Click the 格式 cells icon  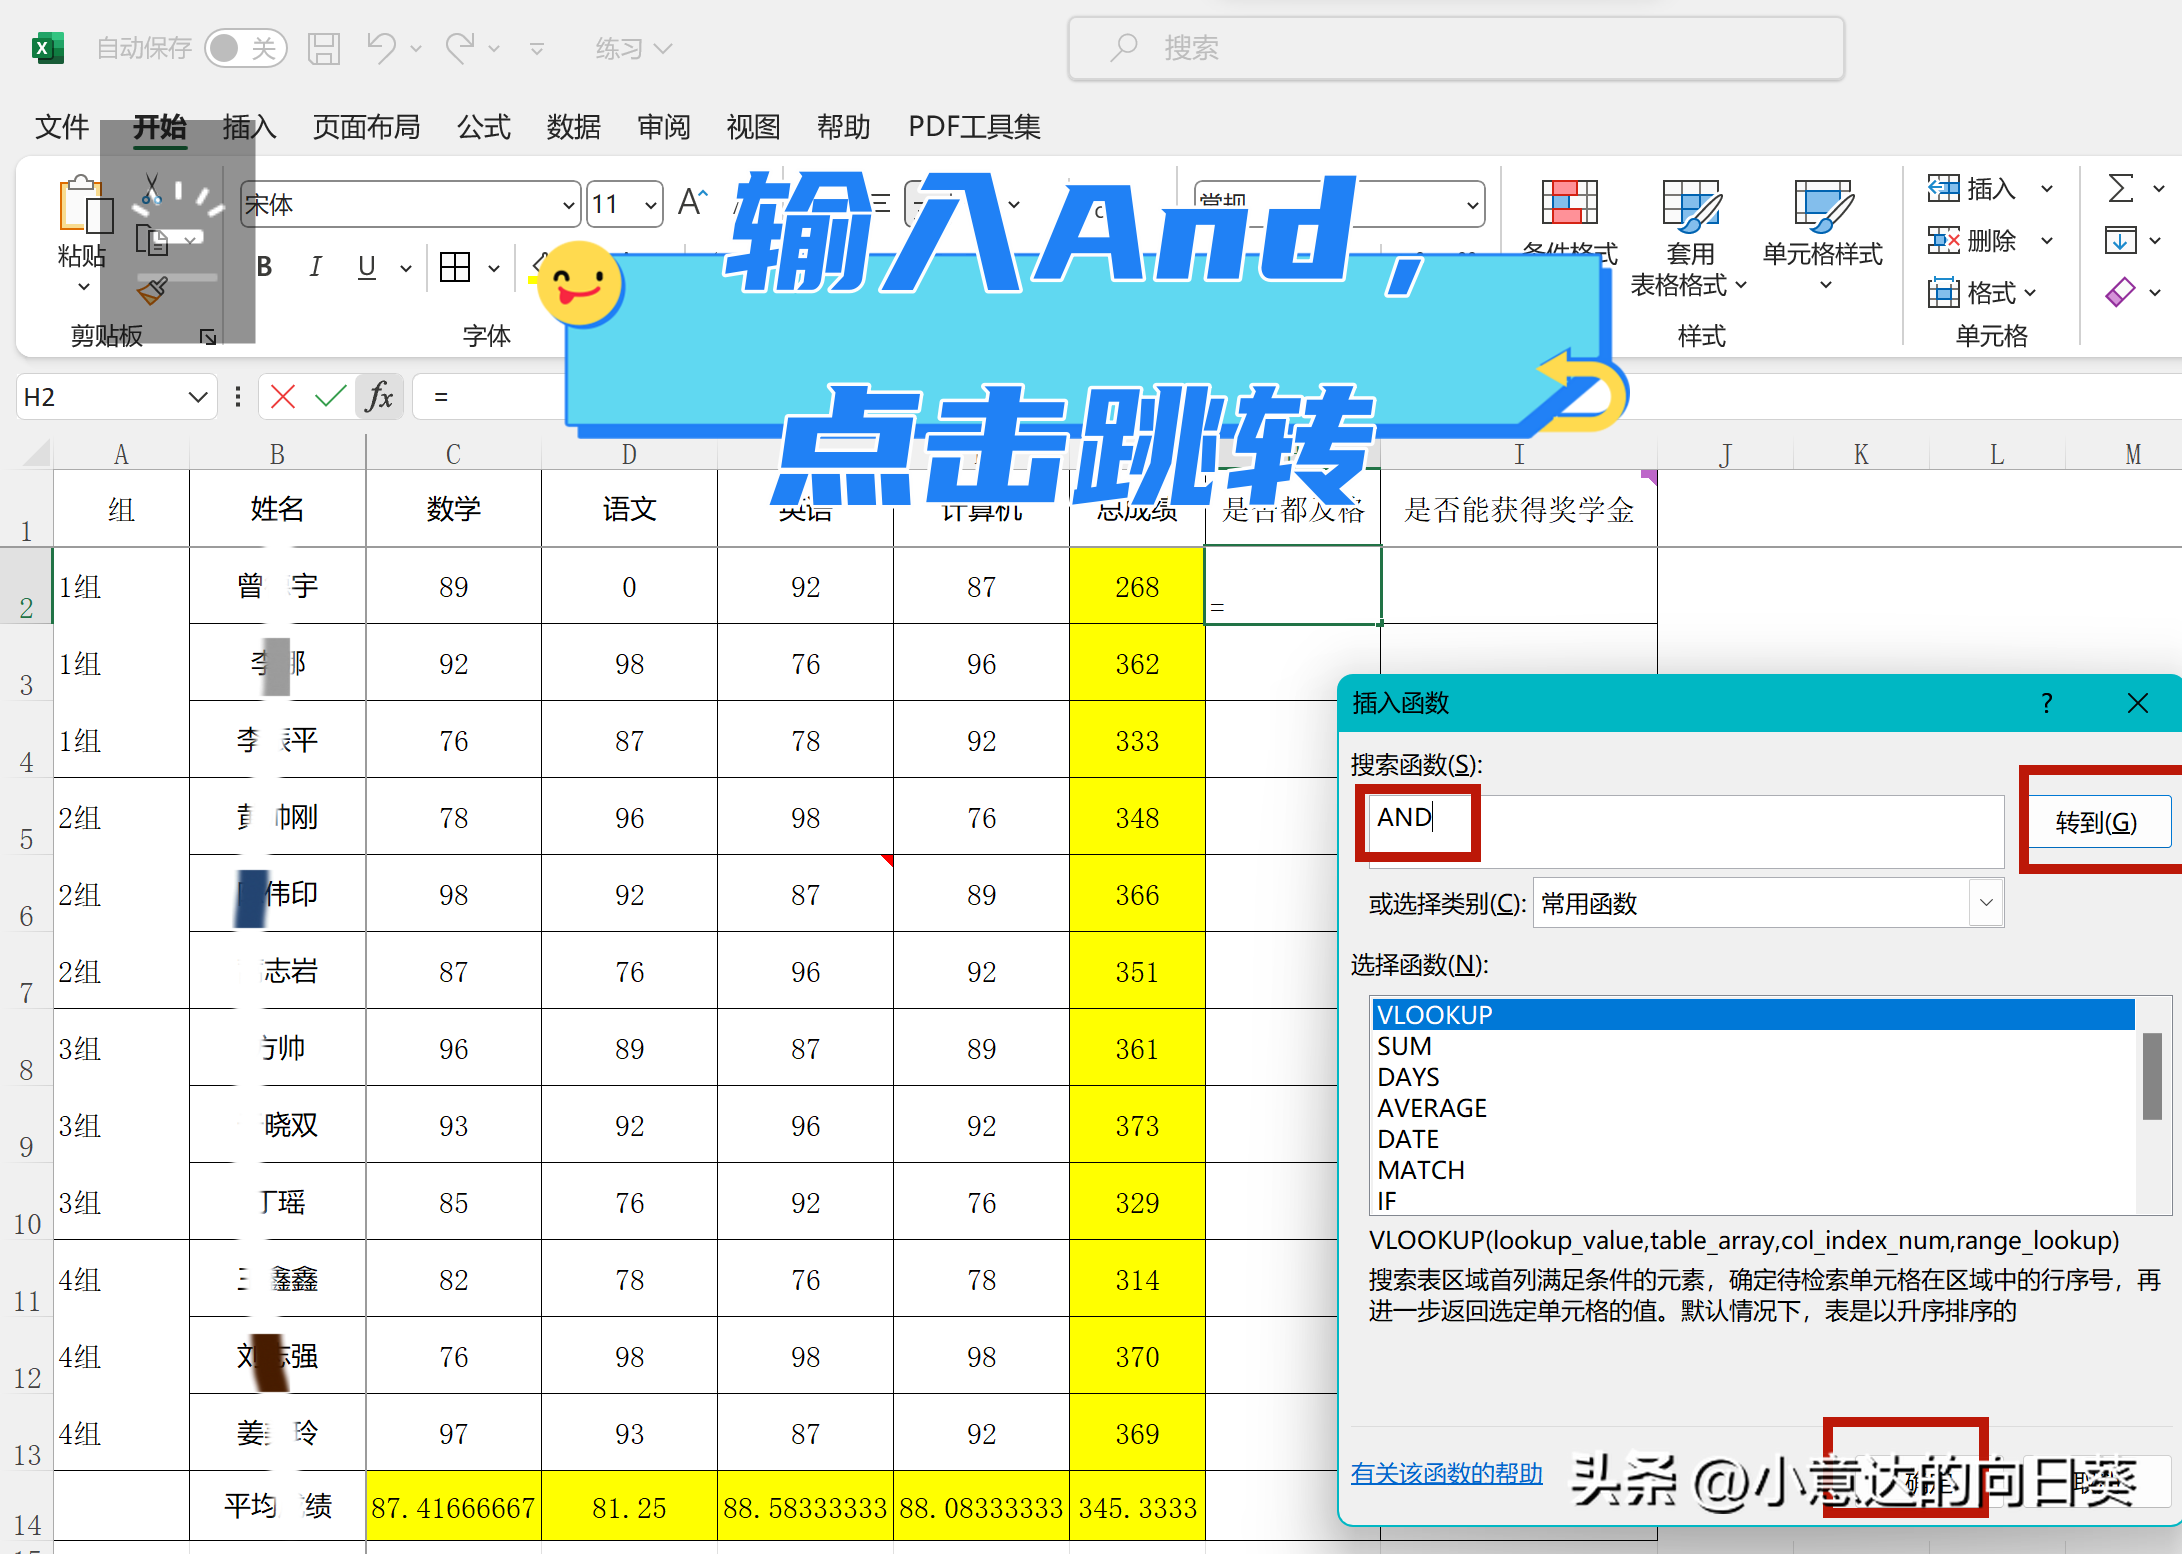coord(1943,292)
